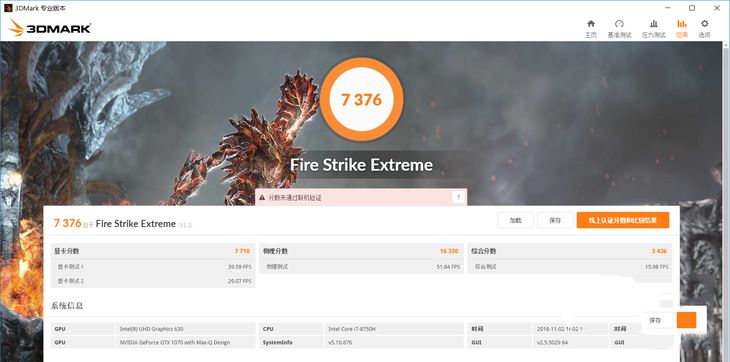The image size is (730, 362).
Task: Click the warning triangle in validation notice
Action: 262,198
